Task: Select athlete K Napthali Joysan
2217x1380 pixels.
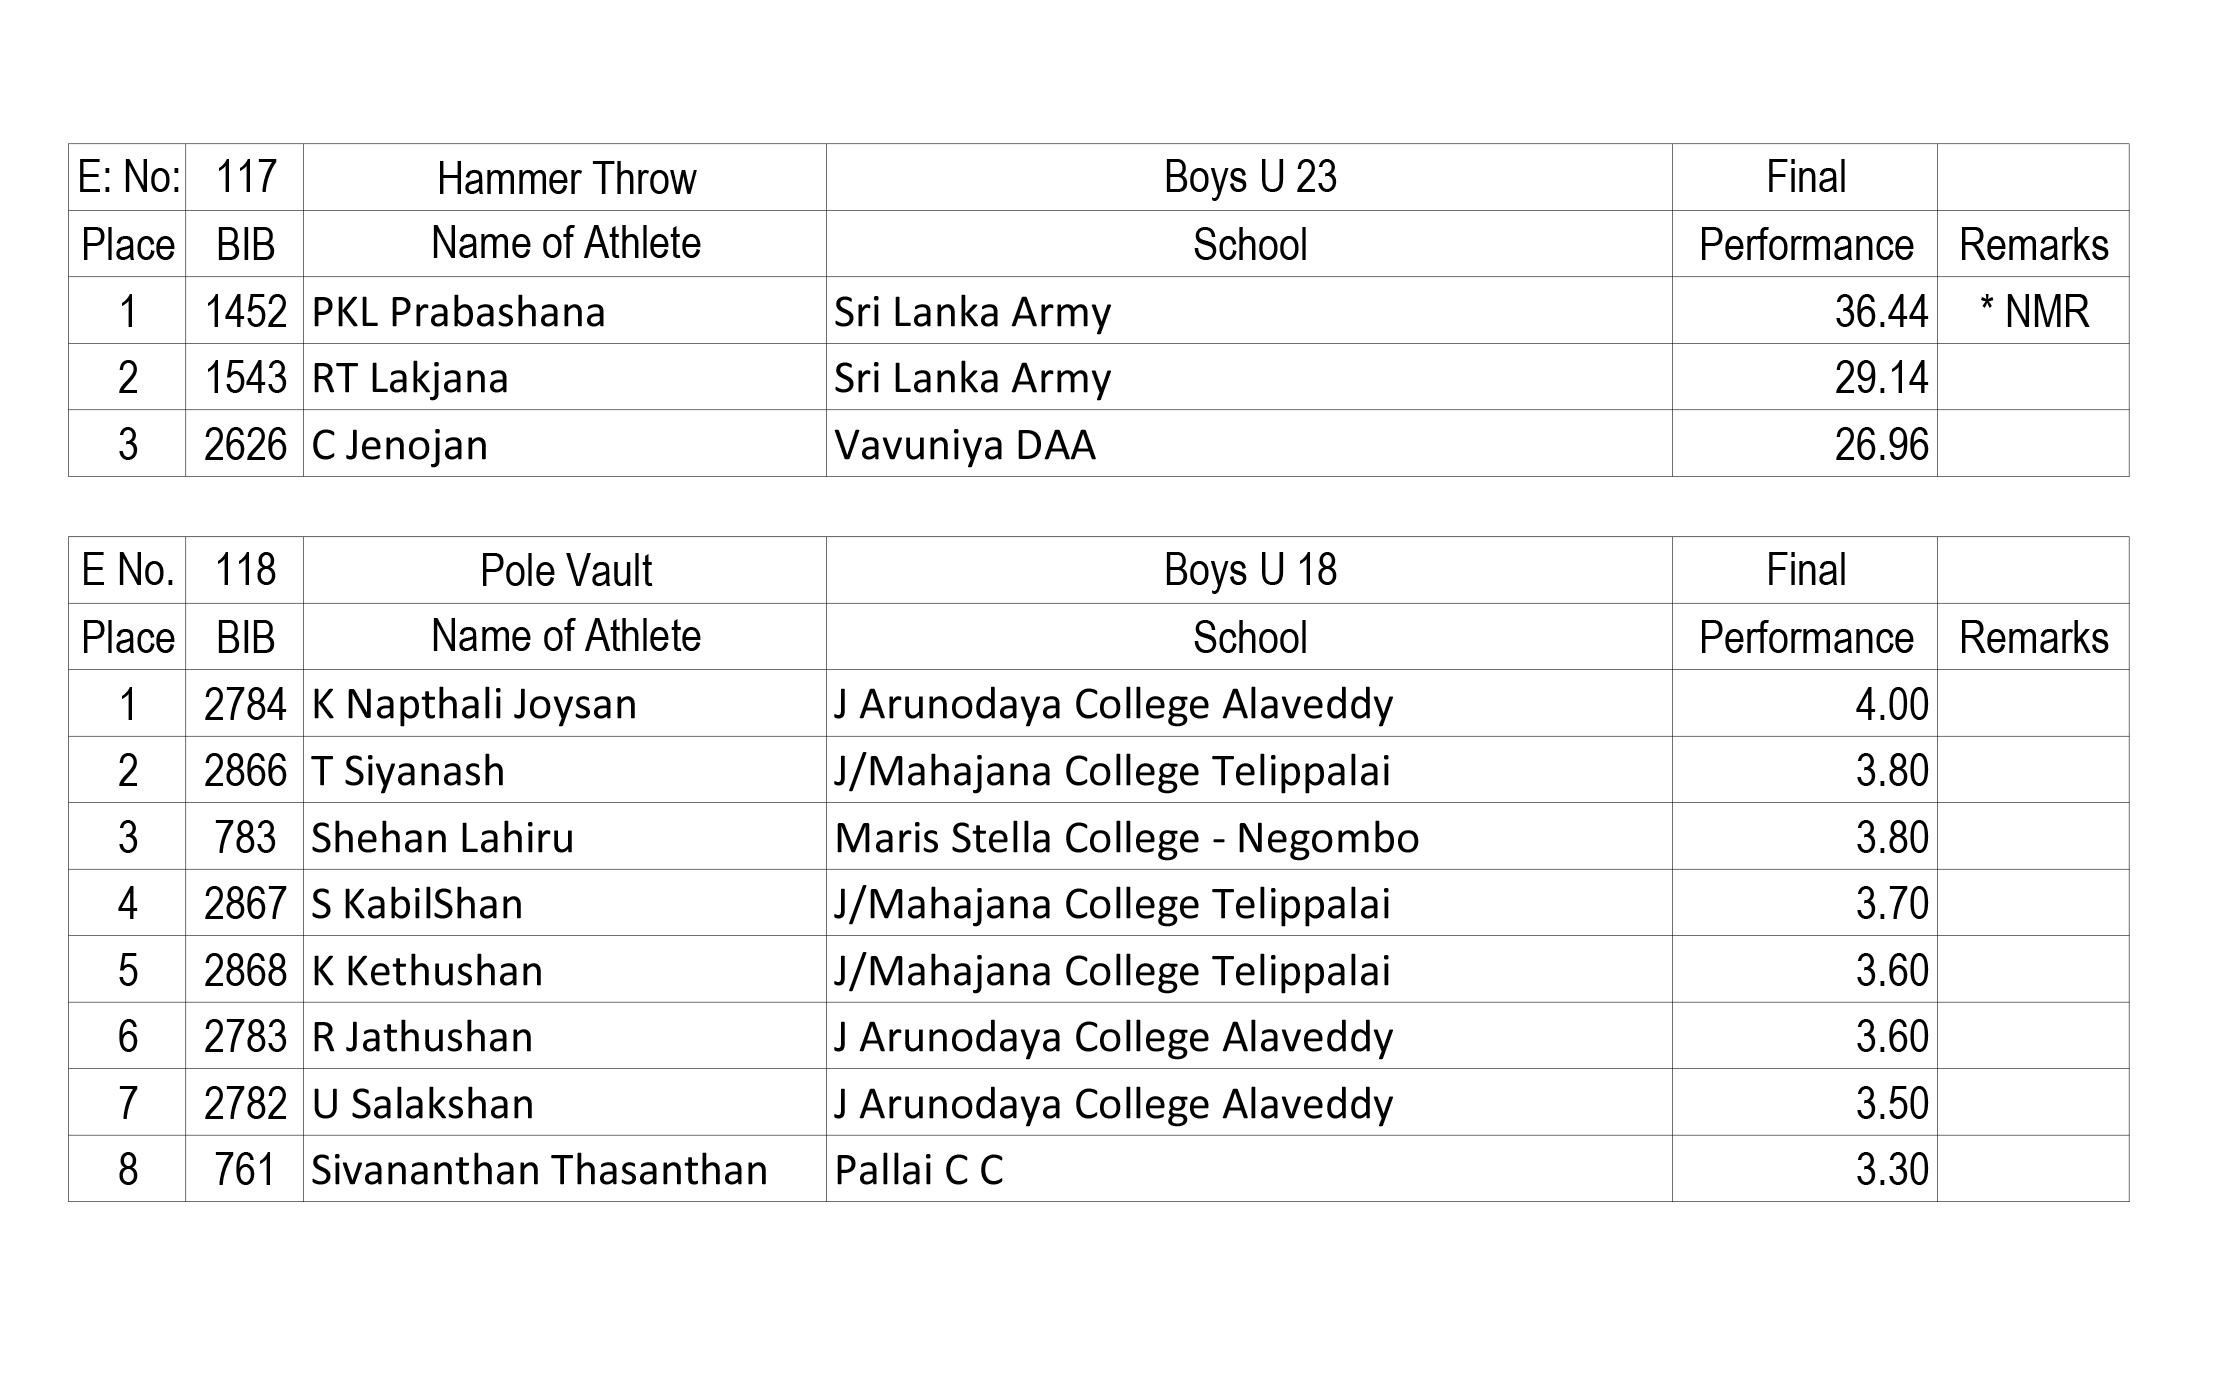Action: [x=474, y=704]
